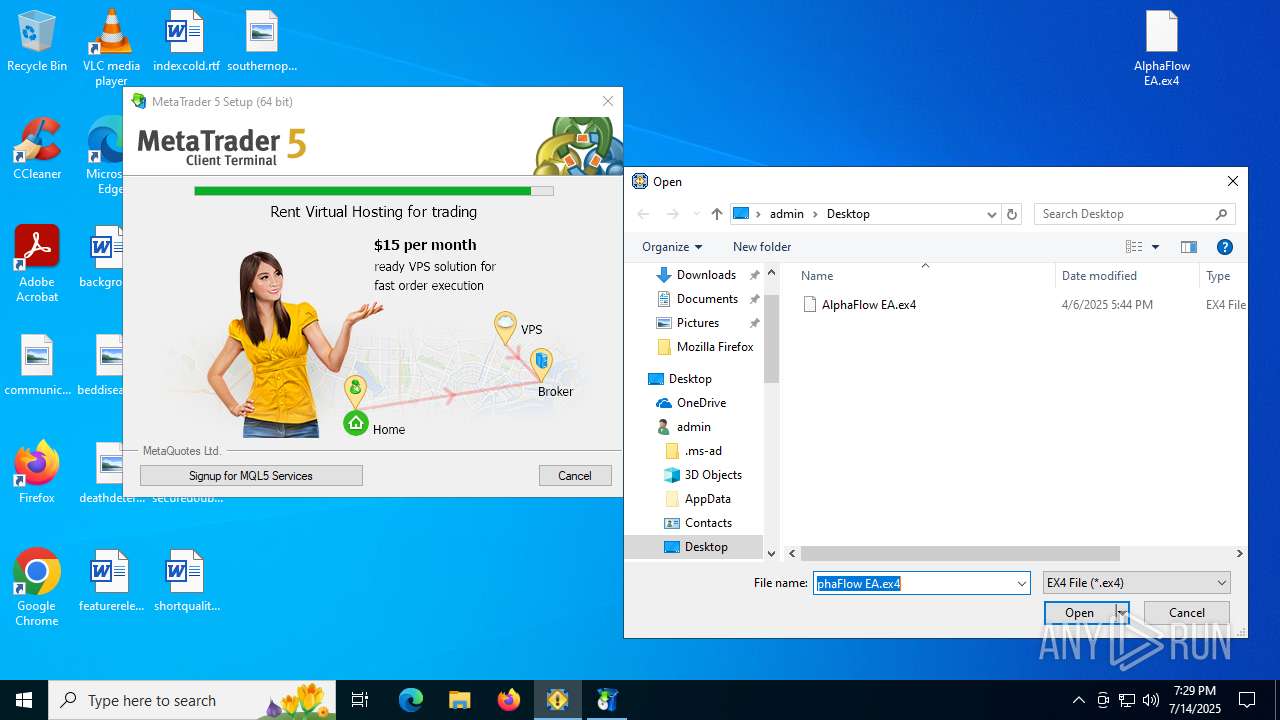The width and height of the screenshot is (1280, 720).
Task: Expand the File name history dropdown
Action: (x=1021, y=583)
